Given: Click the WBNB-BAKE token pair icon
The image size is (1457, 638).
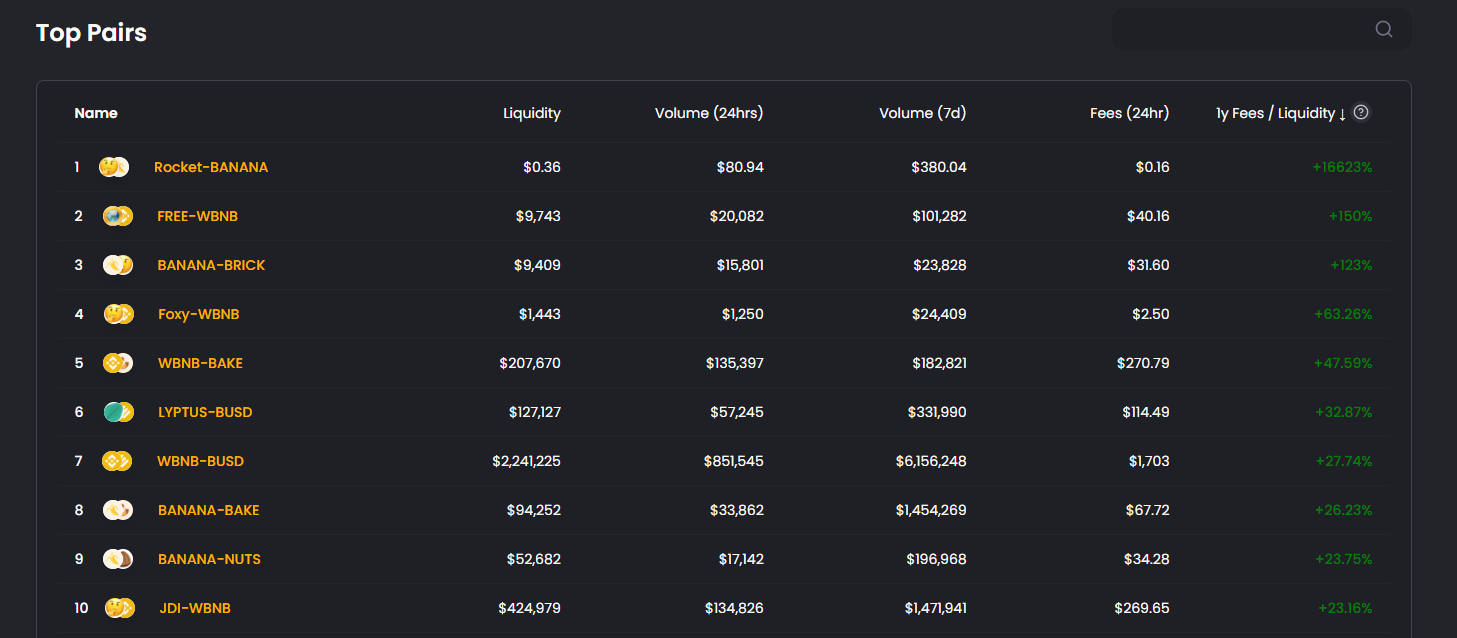Looking at the screenshot, I should 118,363.
